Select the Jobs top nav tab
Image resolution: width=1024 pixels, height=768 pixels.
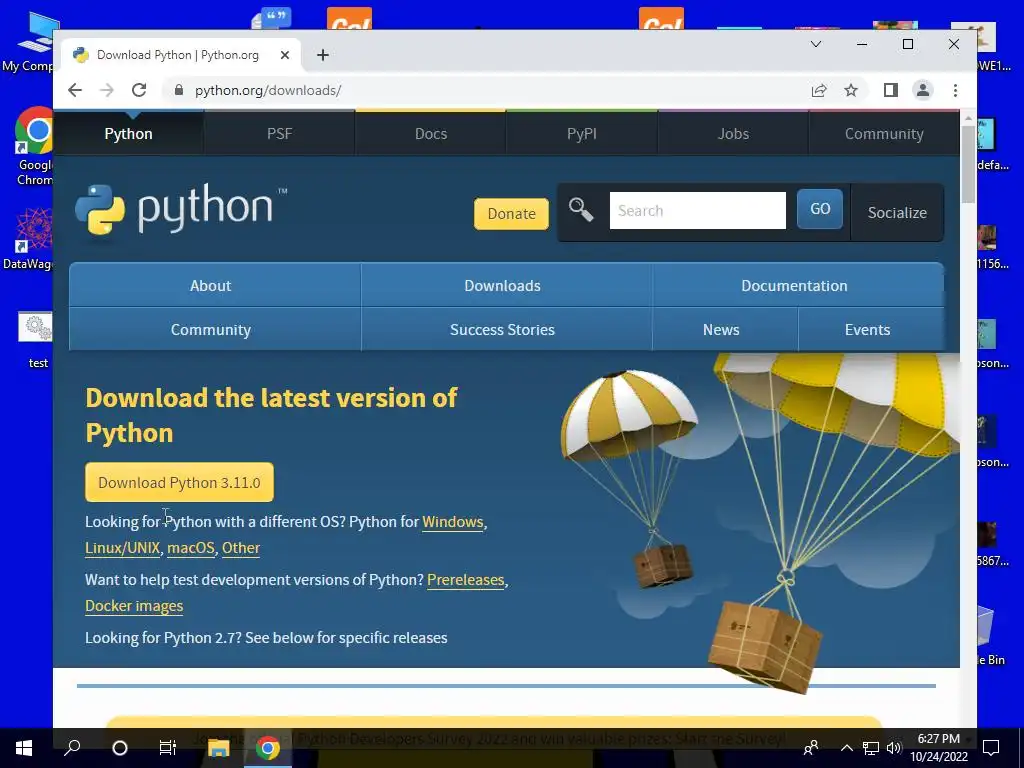tap(733, 134)
